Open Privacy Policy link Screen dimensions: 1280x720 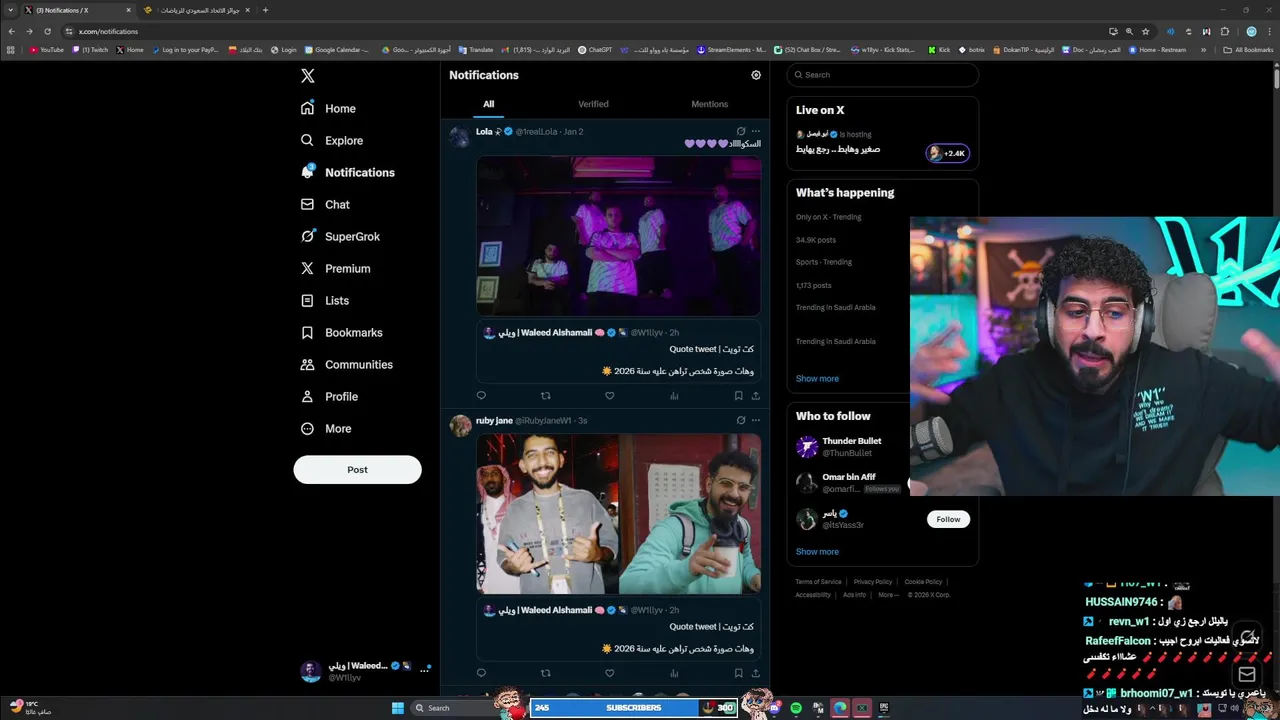(x=873, y=582)
